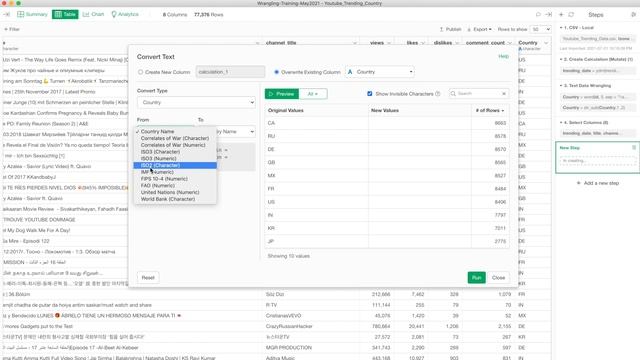640x360 pixels.
Task: Open the comment_count column header menu
Action: click(510, 43)
